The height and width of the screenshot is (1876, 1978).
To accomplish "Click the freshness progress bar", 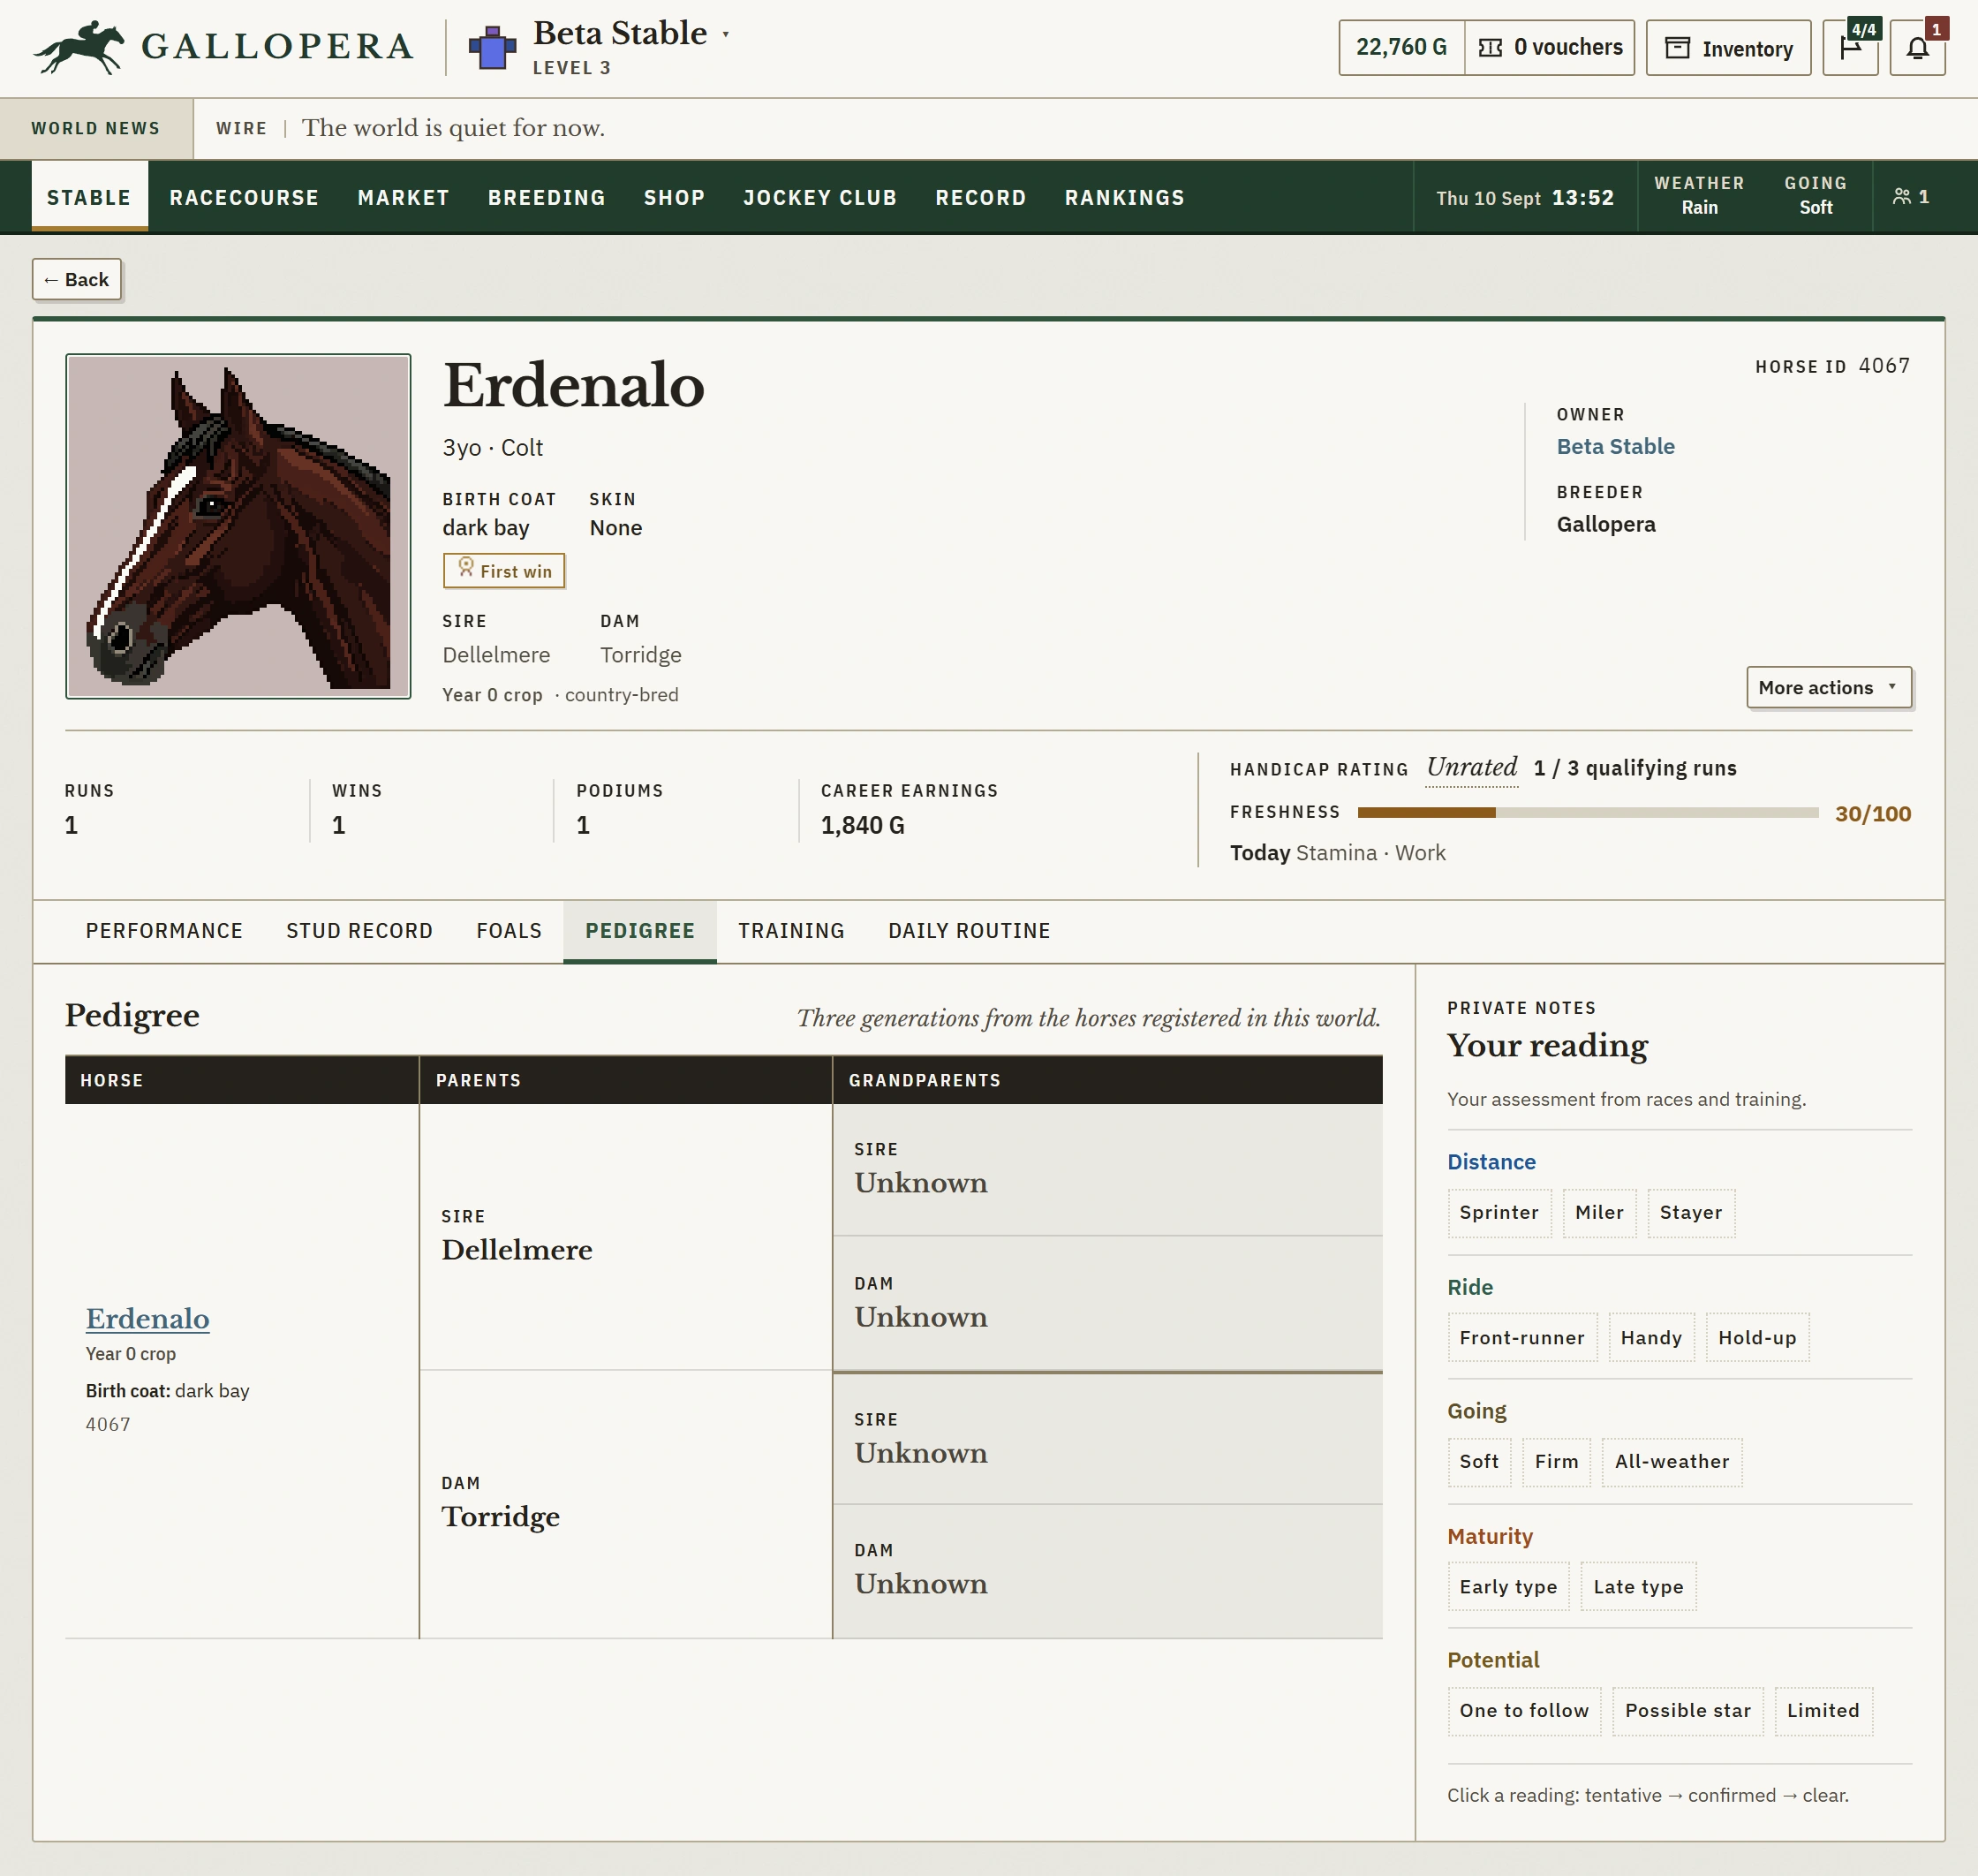I will 1587,813.
